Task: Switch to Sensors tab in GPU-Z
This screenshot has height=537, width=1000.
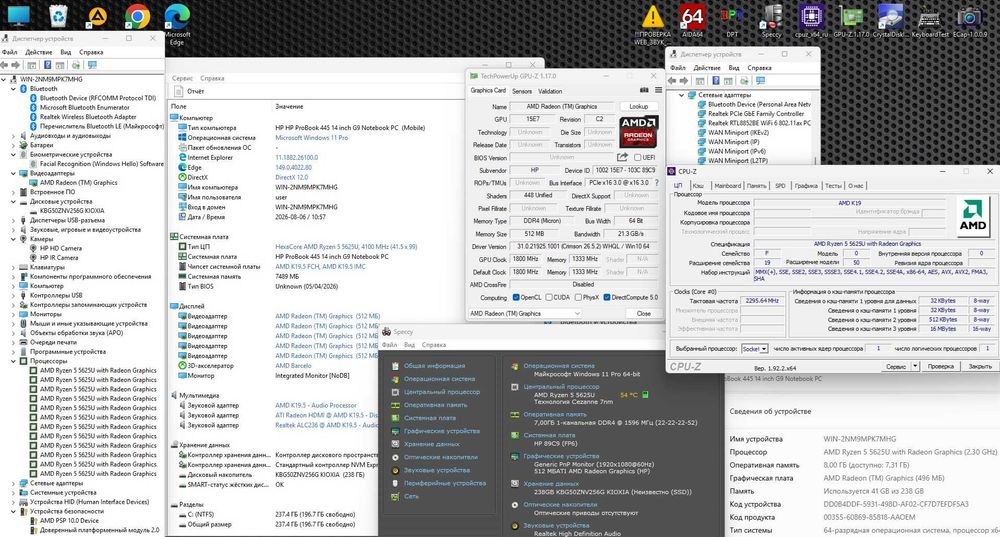Action: tap(522, 91)
